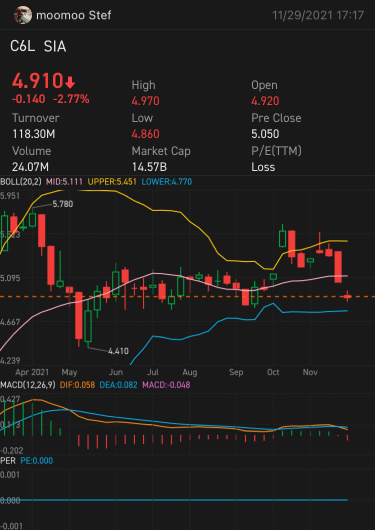Select the Apr 2021 date axis label
The image size is (375, 530).
tap(32, 372)
